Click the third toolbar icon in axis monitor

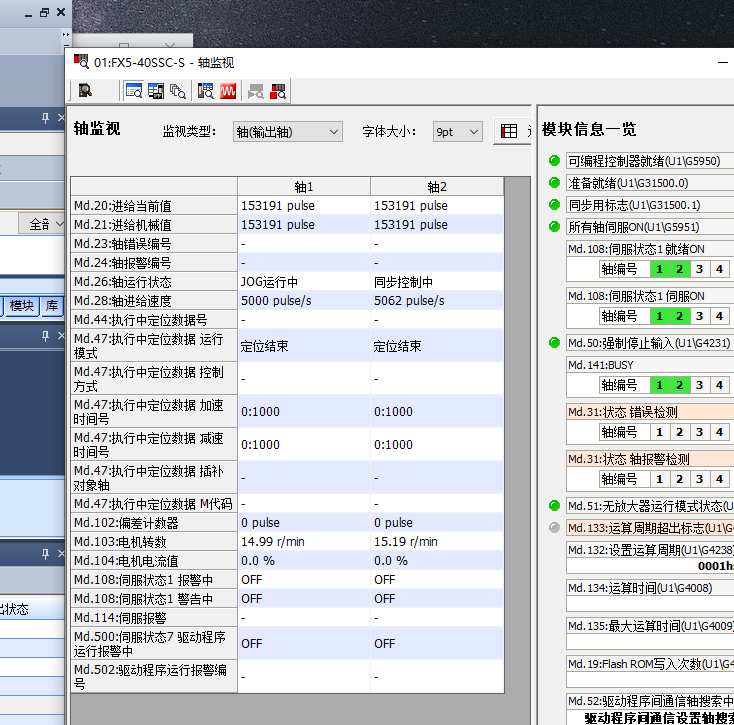tap(156, 91)
